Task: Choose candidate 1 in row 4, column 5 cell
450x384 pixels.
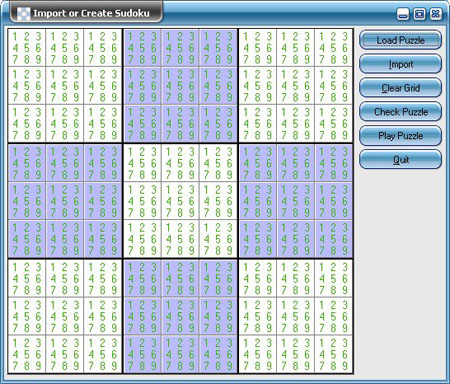Action: pyautogui.click(x=169, y=152)
